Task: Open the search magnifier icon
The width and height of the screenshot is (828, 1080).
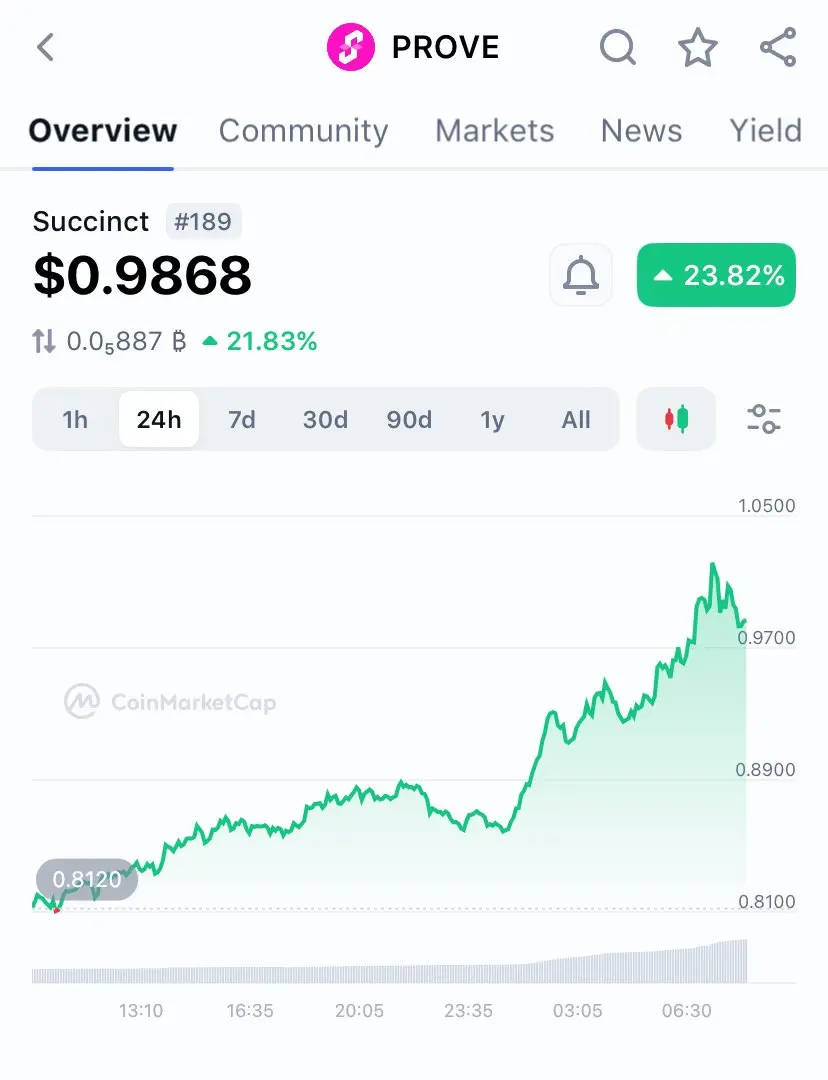Action: (617, 47)
